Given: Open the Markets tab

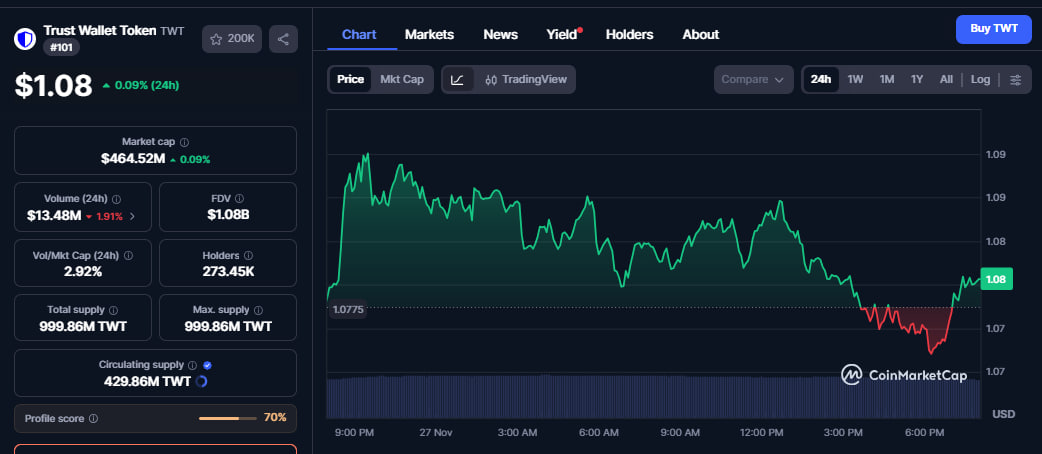Looking at the screenshot, I should click(429, 34).
